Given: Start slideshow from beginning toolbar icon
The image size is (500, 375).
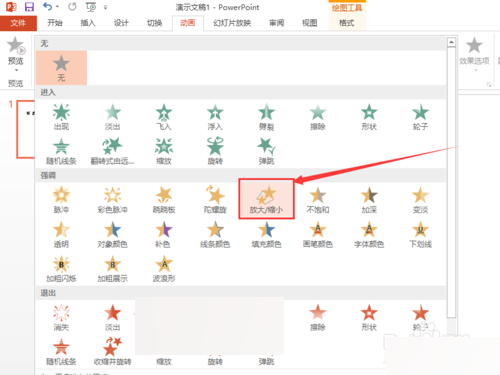Looking at the screenshot, I should point(90,7).
